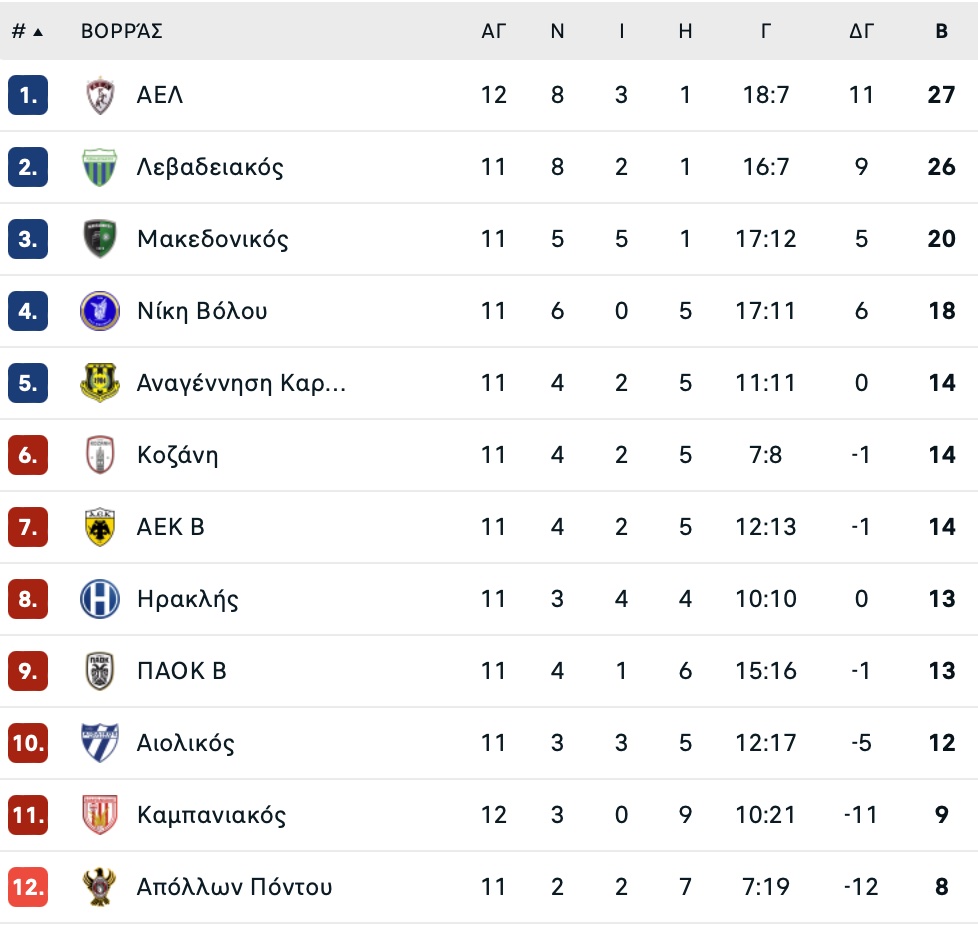Sort table by the # rank column
Screen dimensions: 978x928
click(x=27, y=31)
